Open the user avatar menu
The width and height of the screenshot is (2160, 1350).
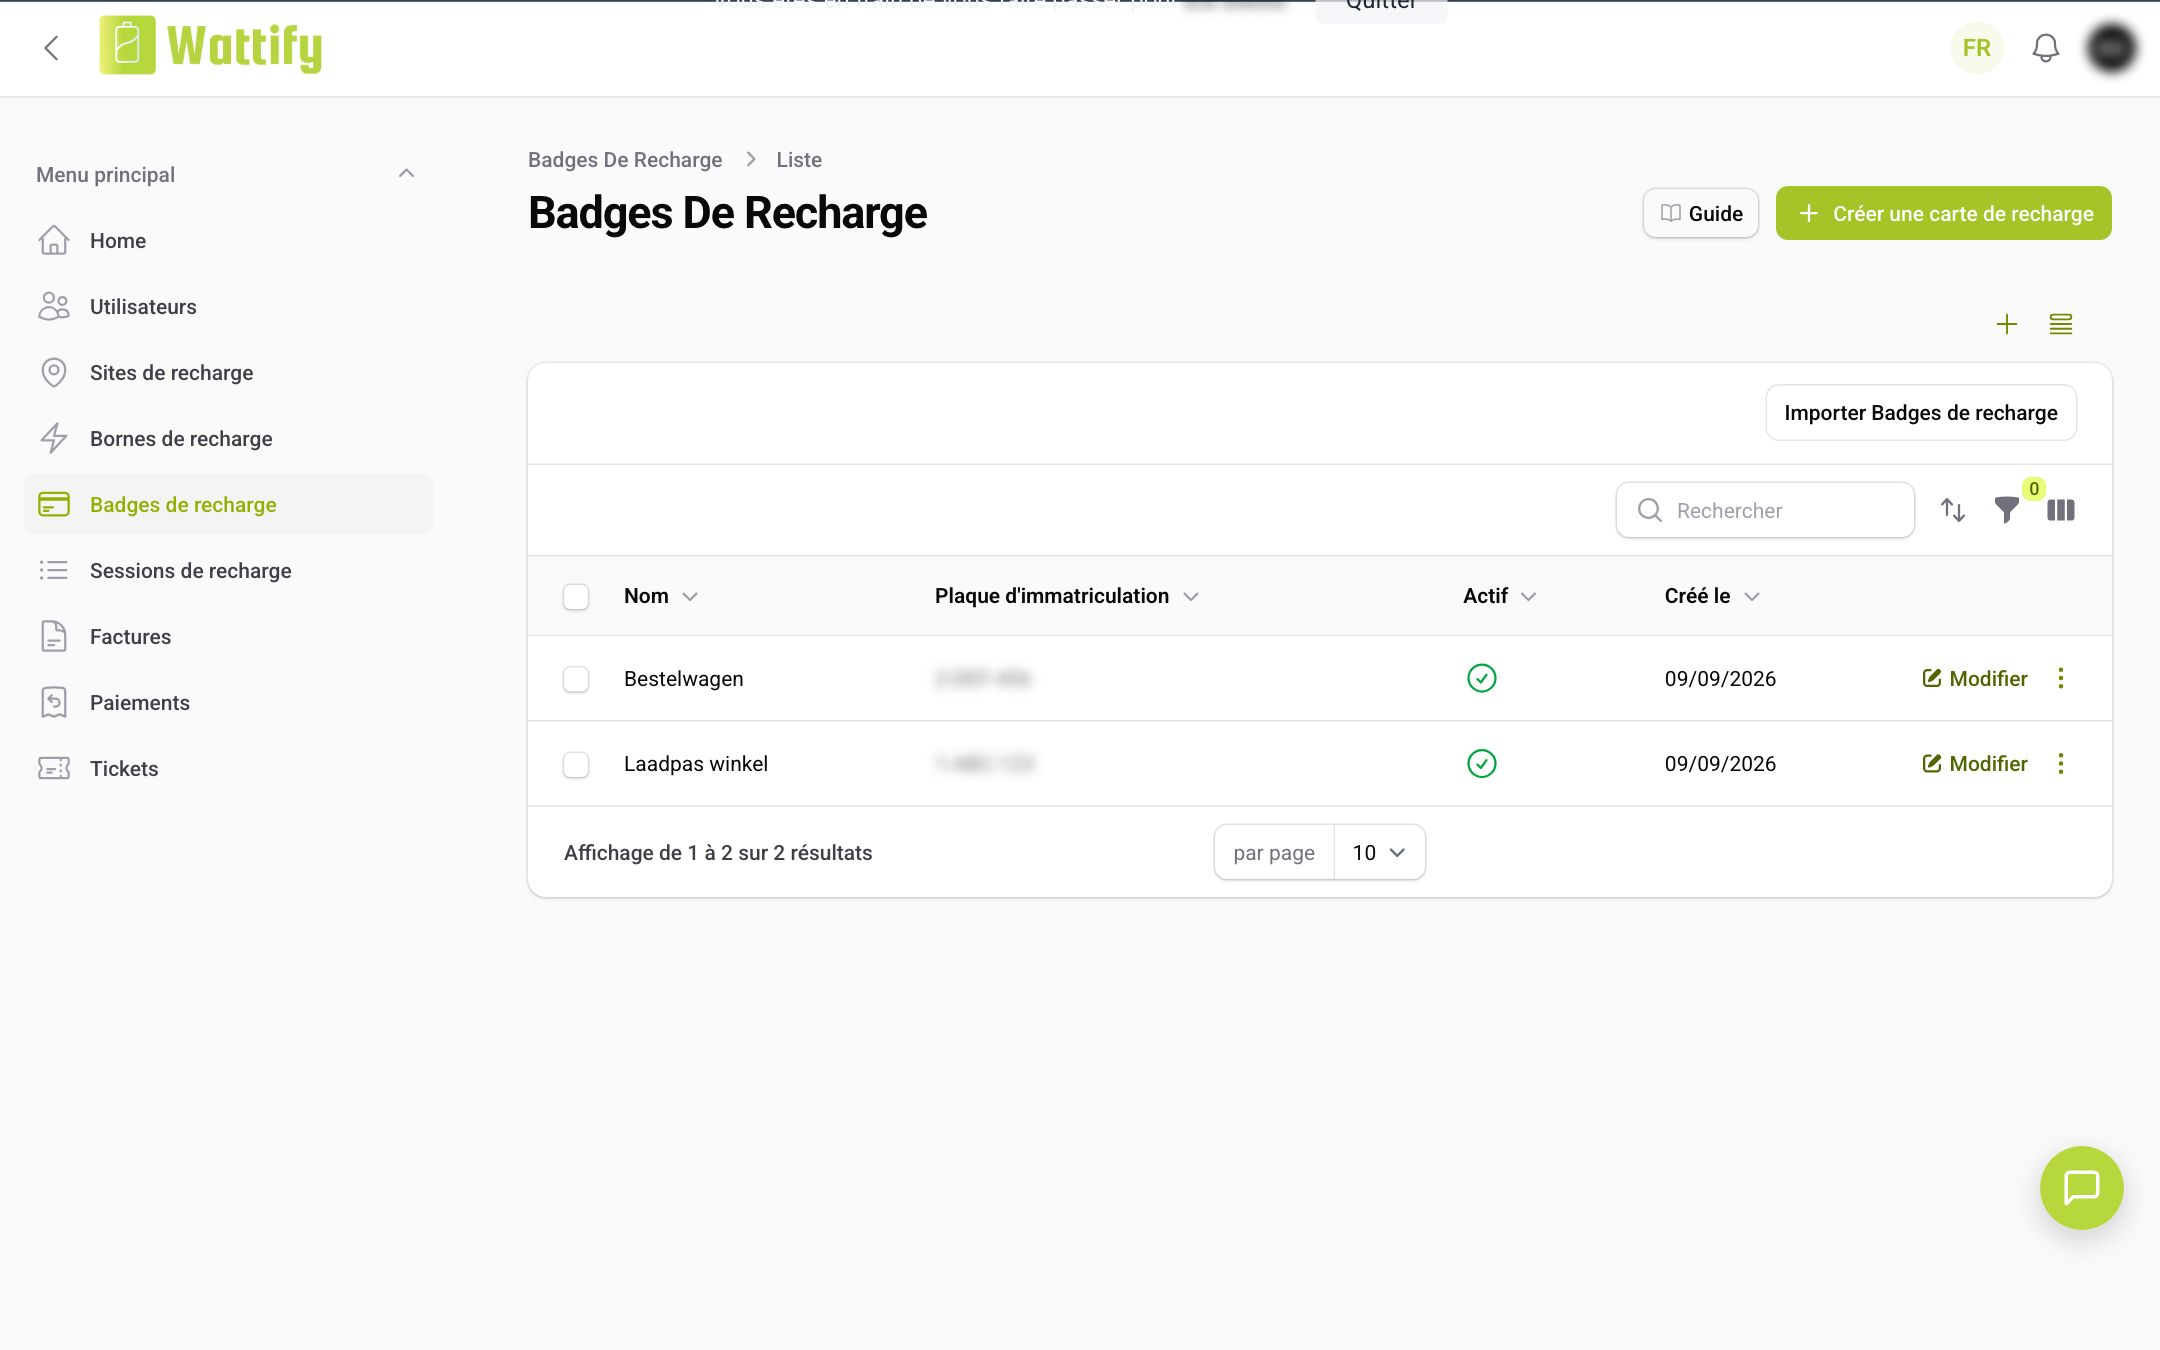tap(2111, 48)
